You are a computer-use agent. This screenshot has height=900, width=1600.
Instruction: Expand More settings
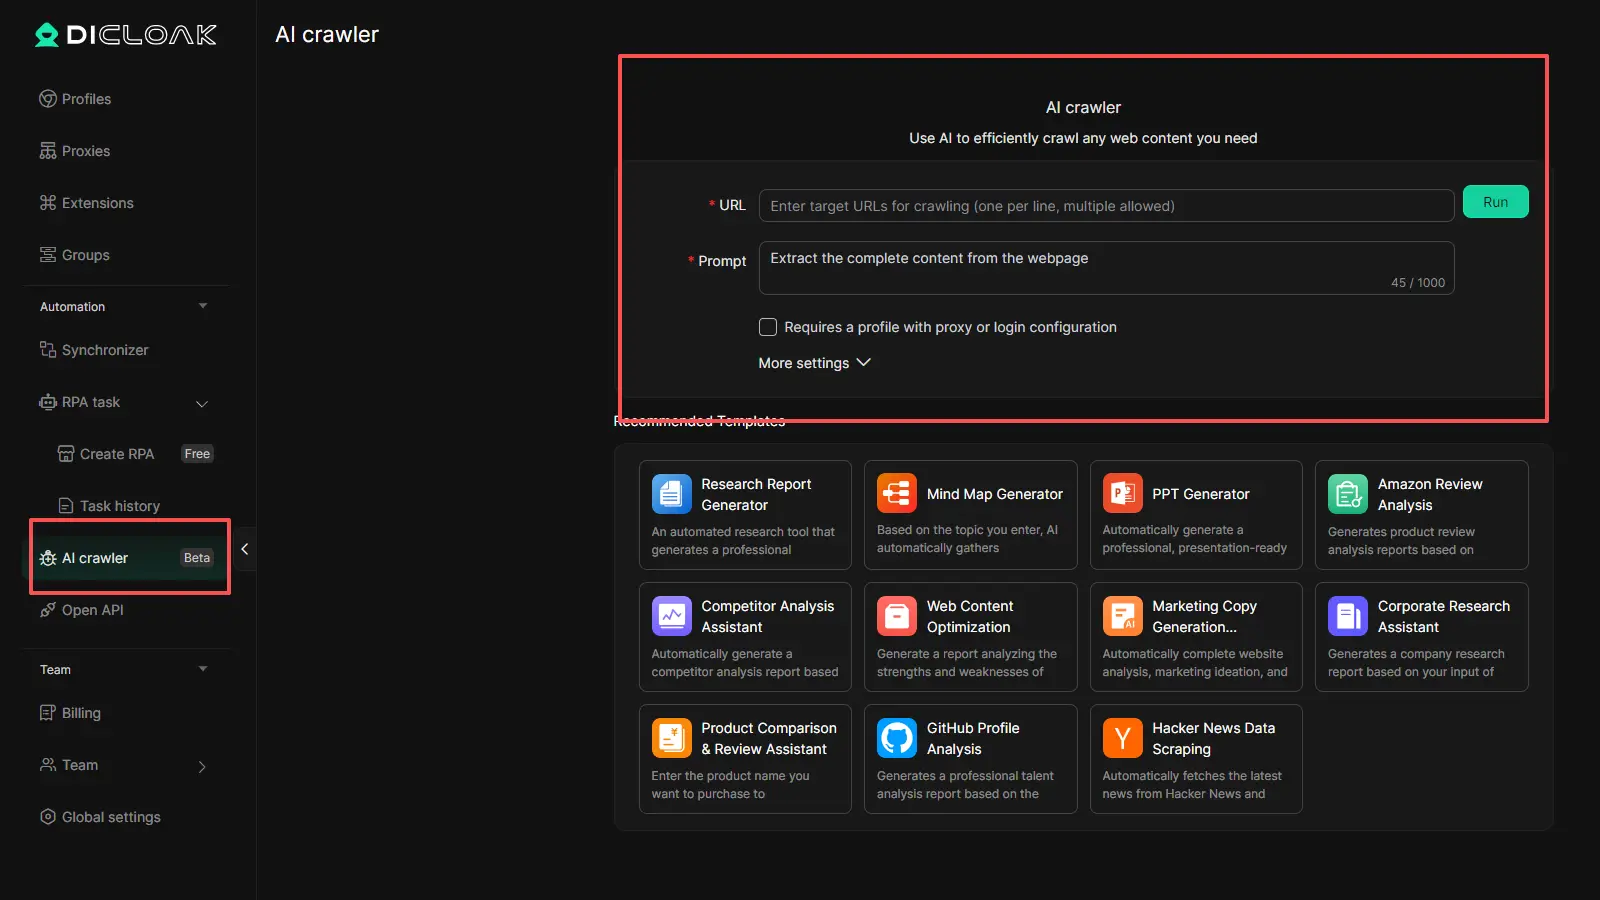[x=814, y=363]
